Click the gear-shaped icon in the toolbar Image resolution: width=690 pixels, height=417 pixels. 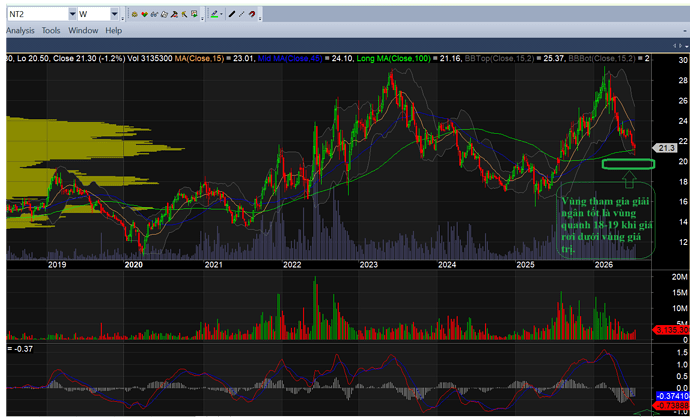[x=135, y=14]
